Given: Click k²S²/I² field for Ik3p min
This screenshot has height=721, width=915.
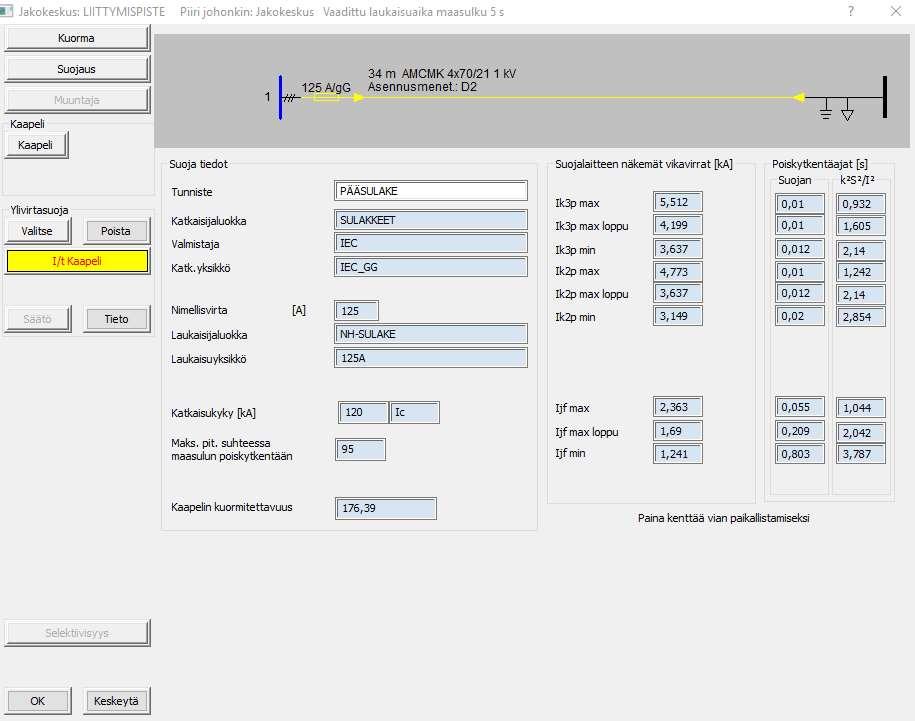Looking at the screenshot, I should [x=861, y=250].
